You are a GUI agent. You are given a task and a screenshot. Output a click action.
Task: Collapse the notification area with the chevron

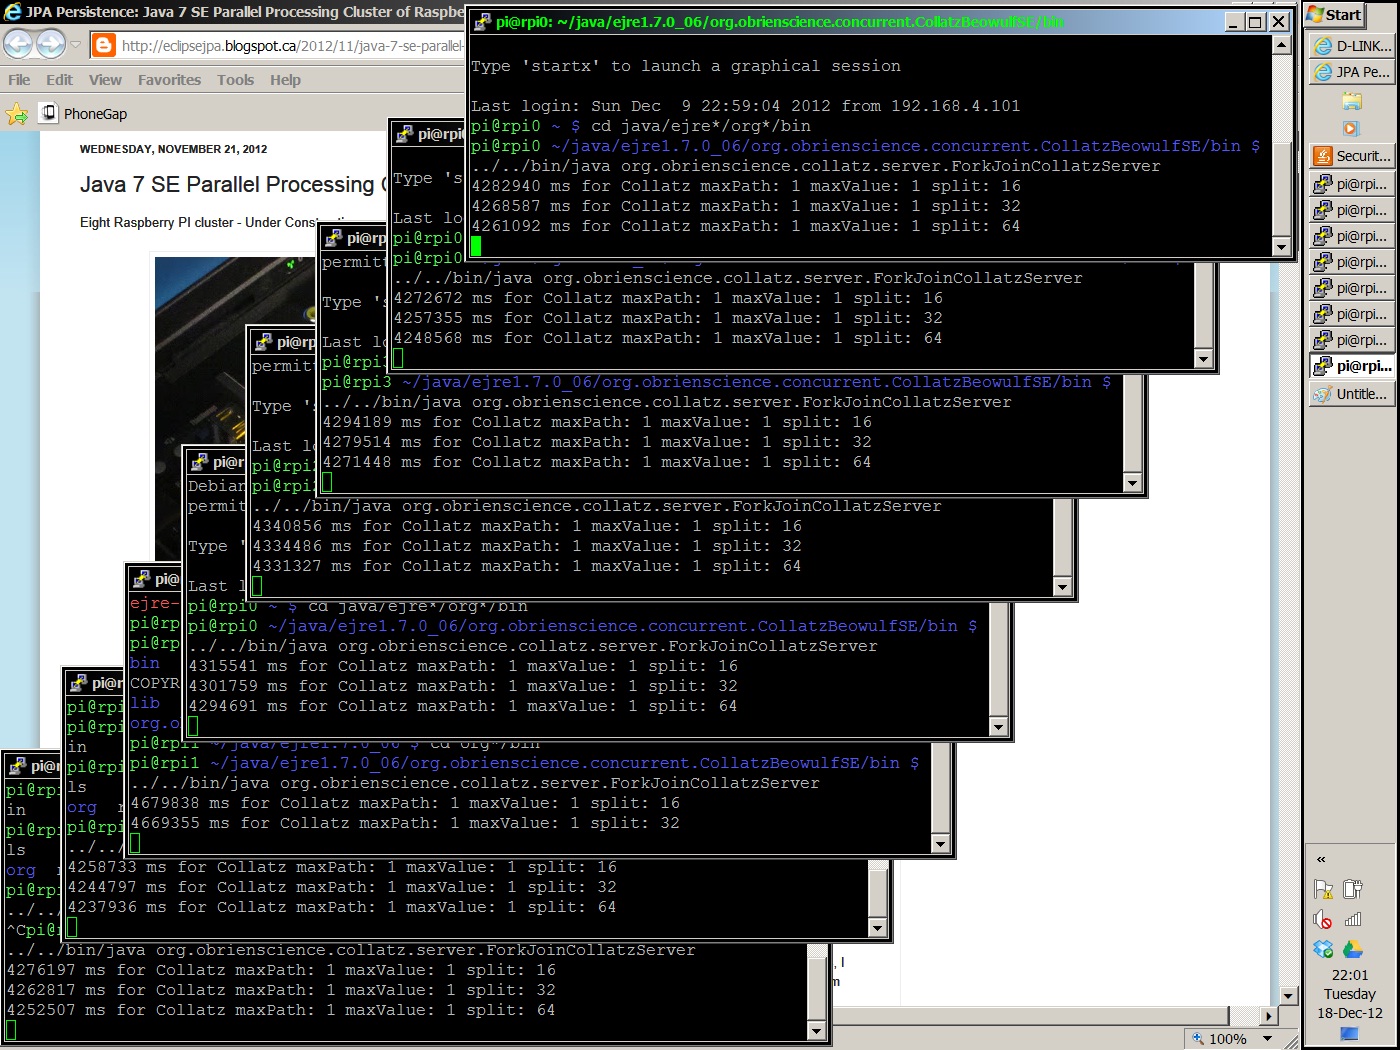(1321, 859)
